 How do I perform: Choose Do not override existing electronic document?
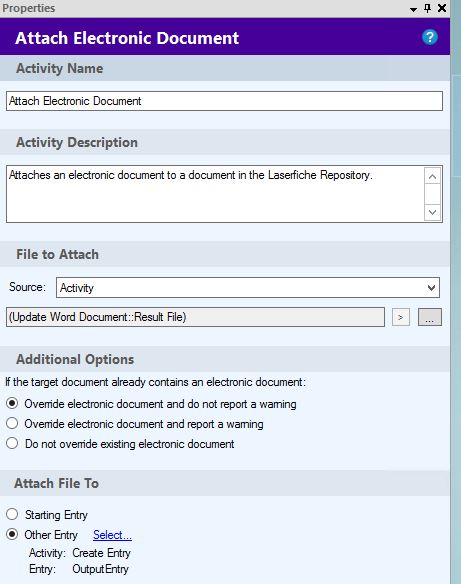tap(12, 443)
